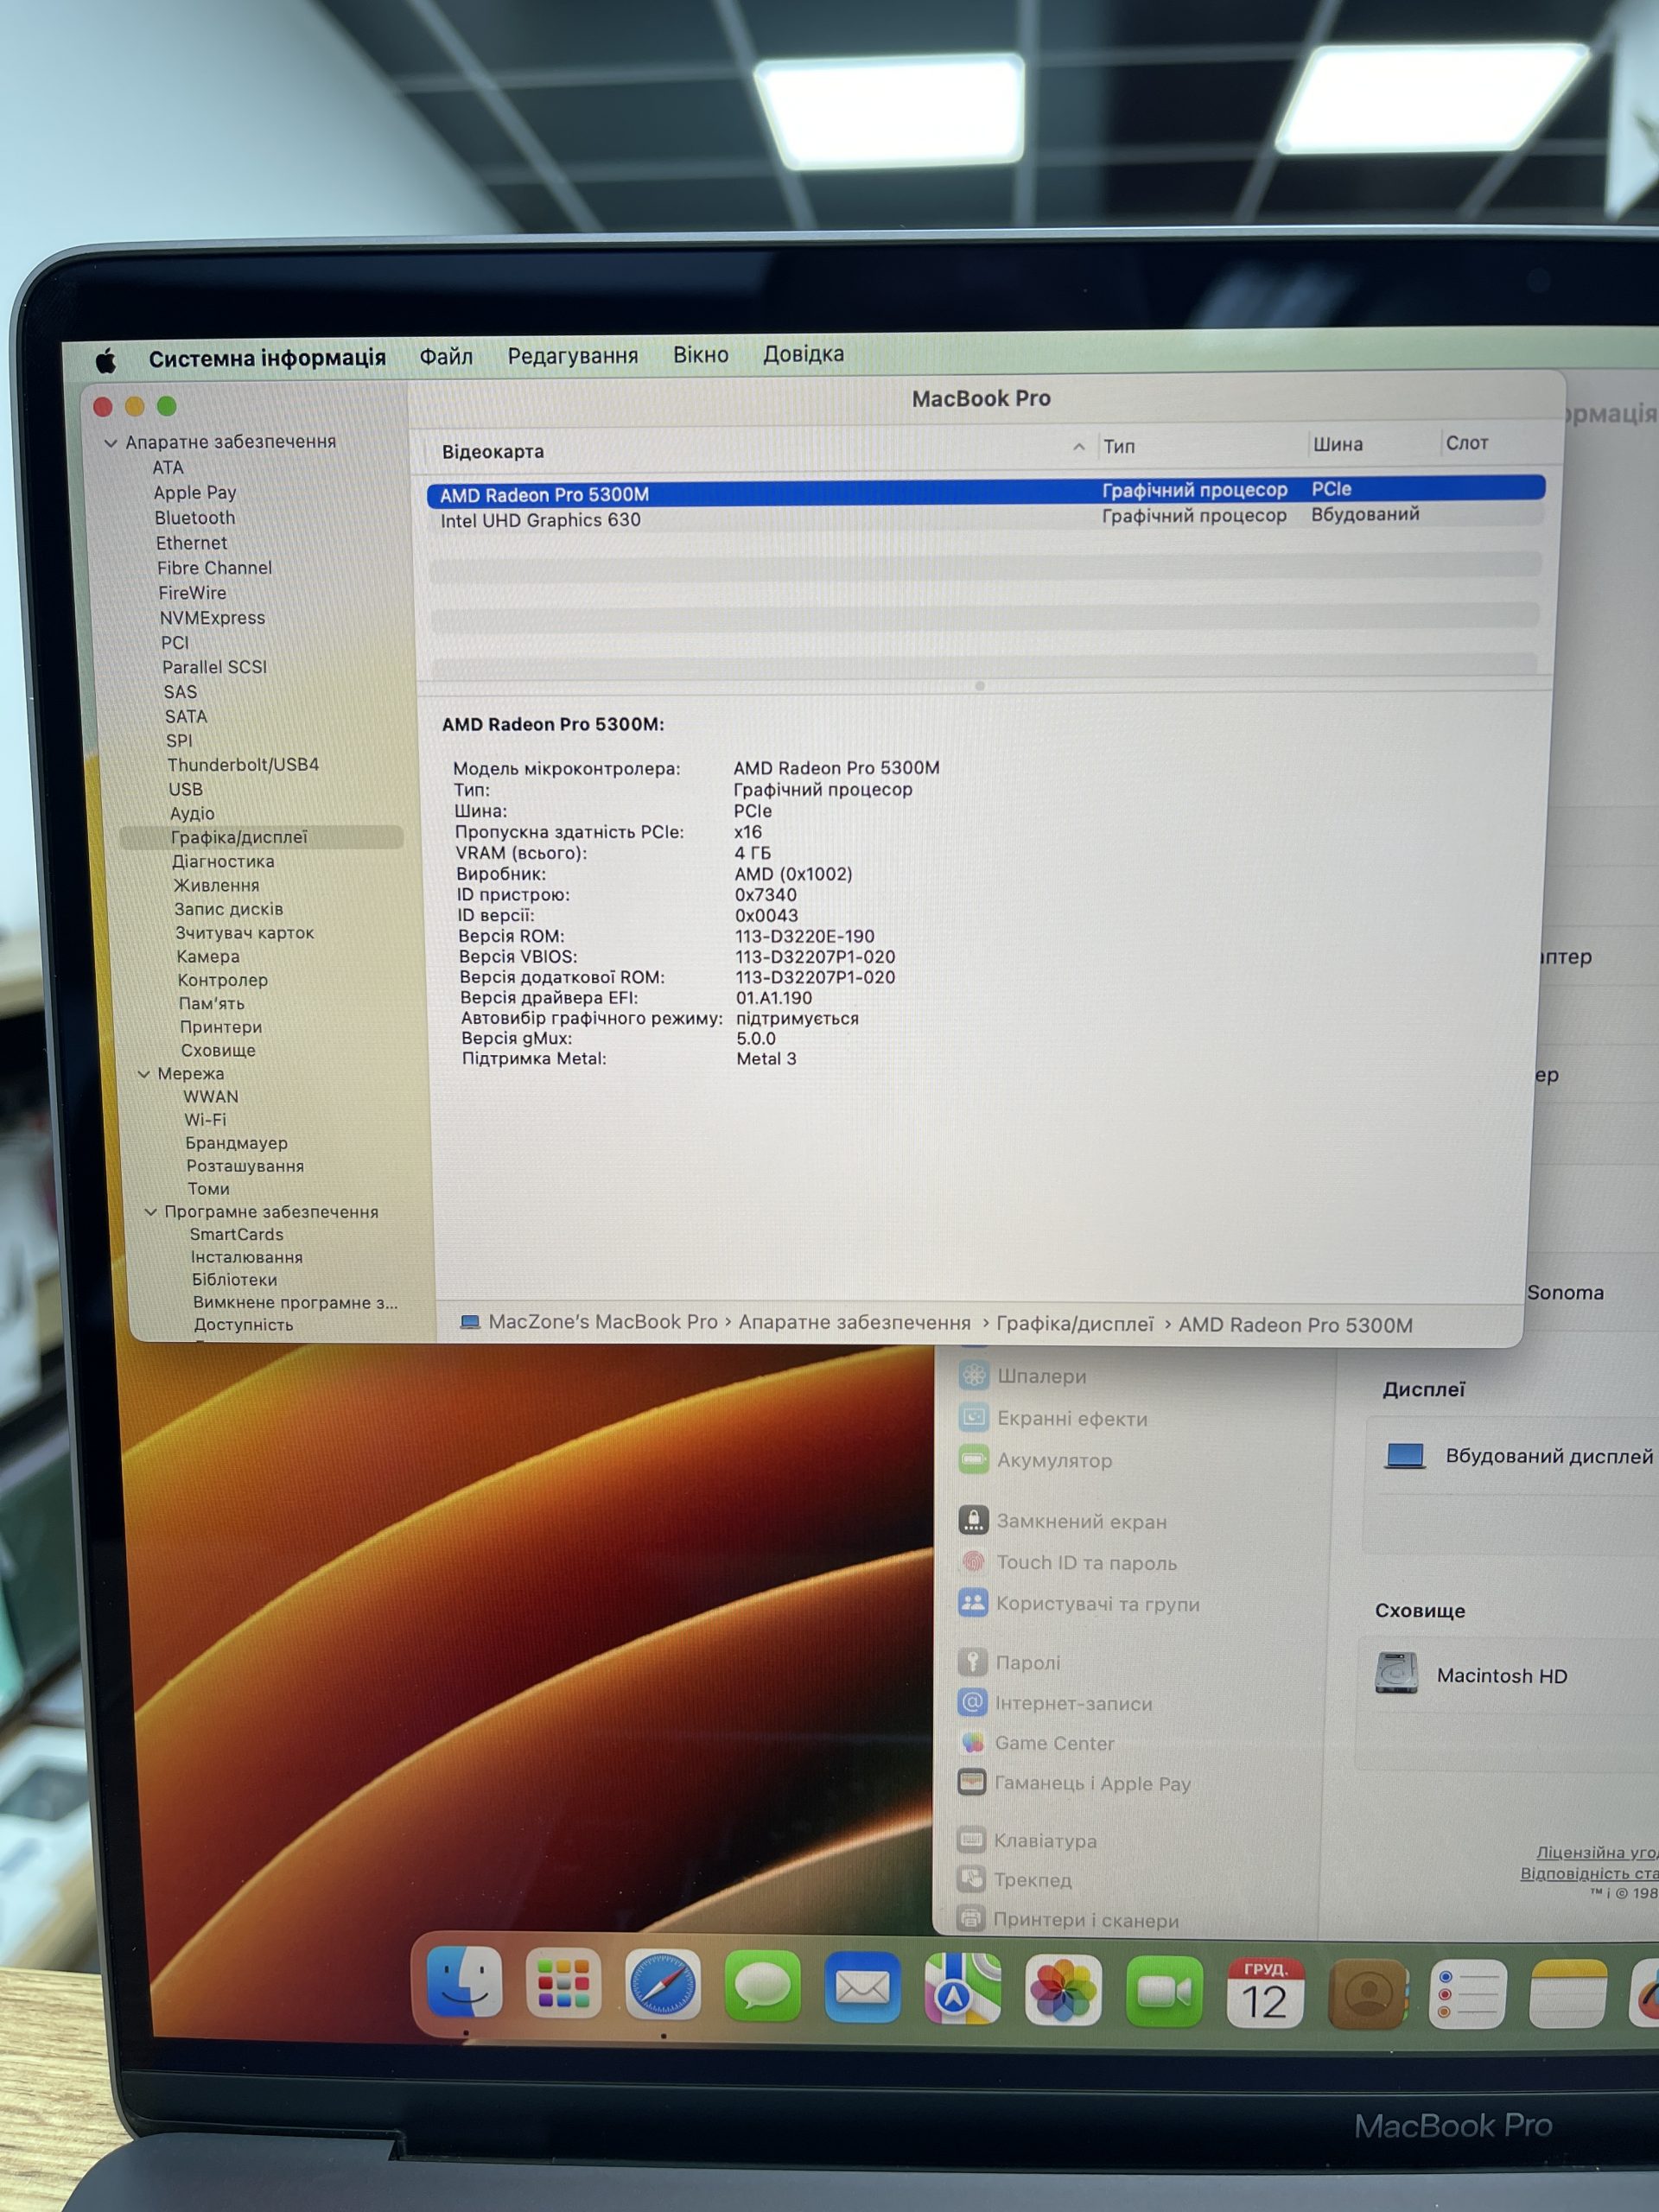Open Touch ID та пароль settings
This screenshot has width=1659, height=2212.
click(x=1085, y=1562)
